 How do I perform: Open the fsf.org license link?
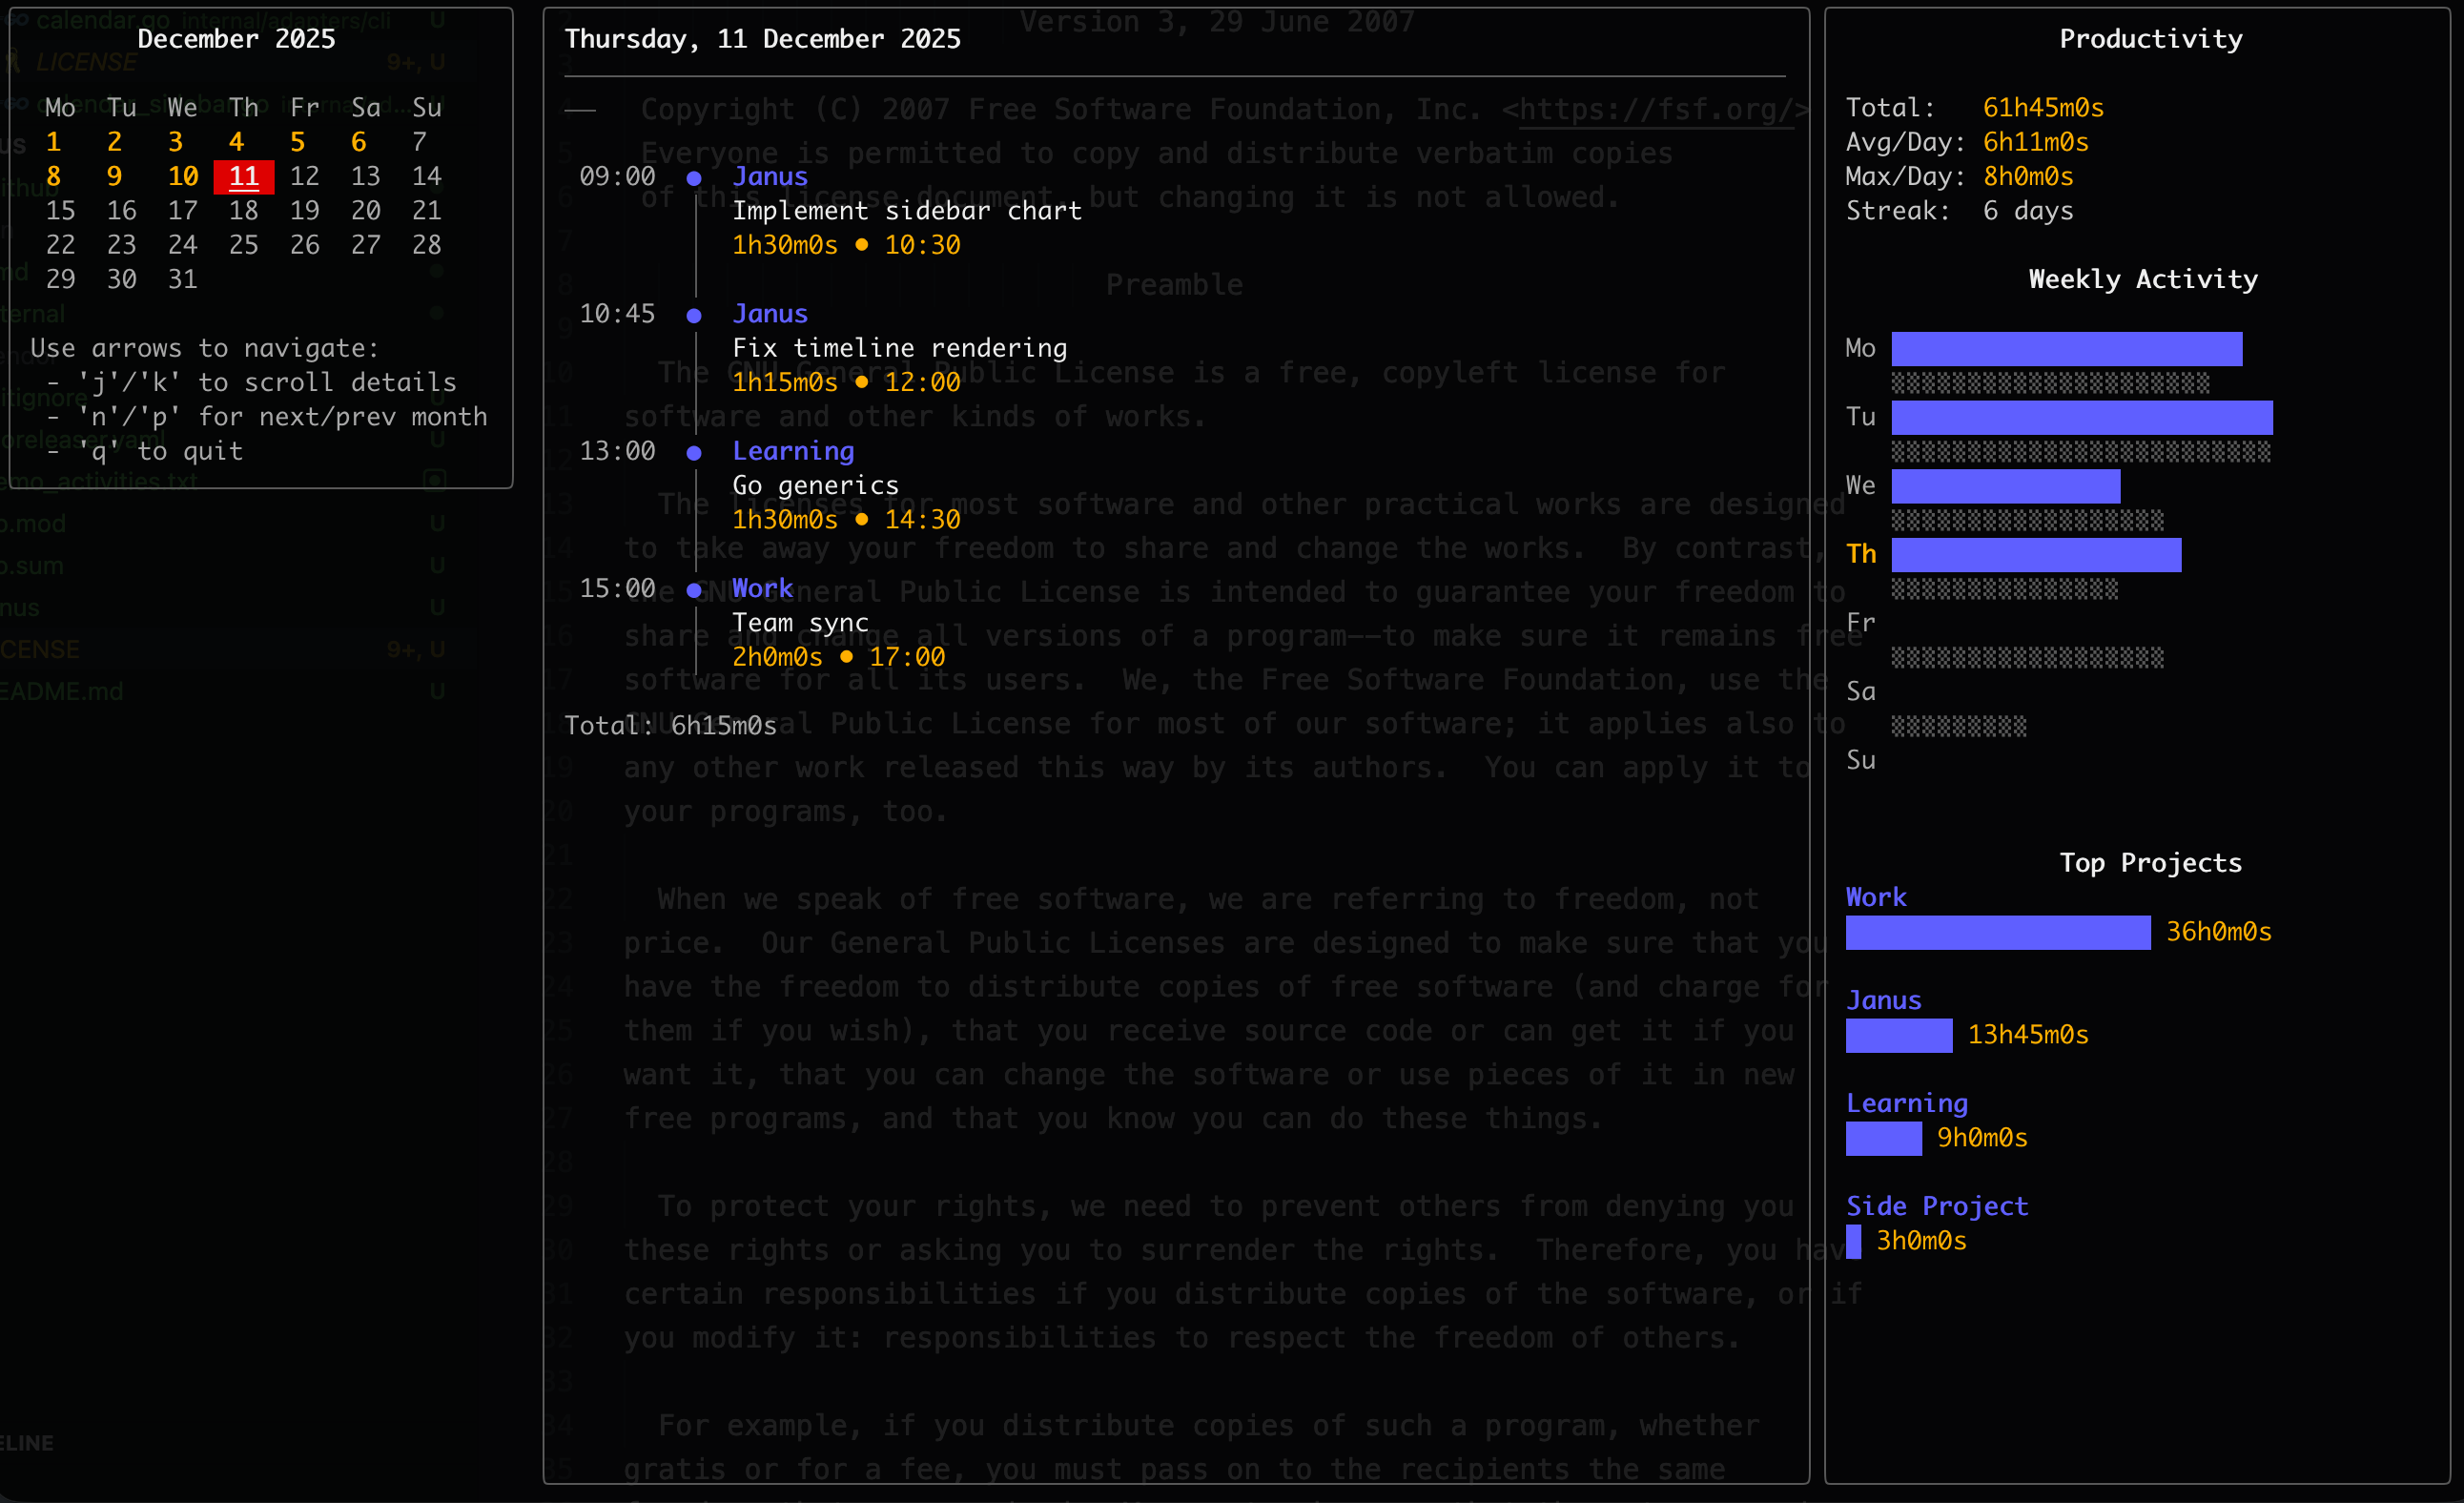click(1655, 110)
